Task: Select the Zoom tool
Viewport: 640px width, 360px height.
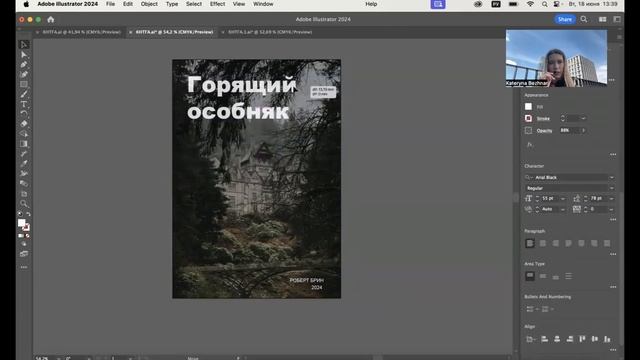Action: click(24, 203)
